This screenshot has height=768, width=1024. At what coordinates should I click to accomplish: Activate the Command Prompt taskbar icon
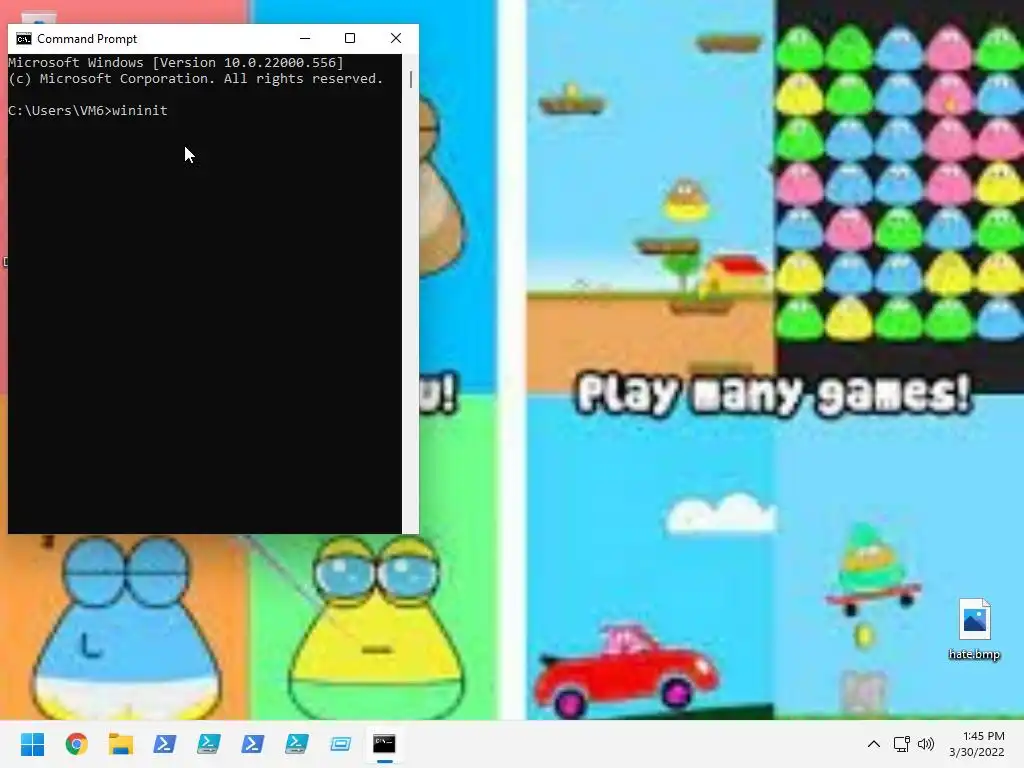click(x=384, y=744)
